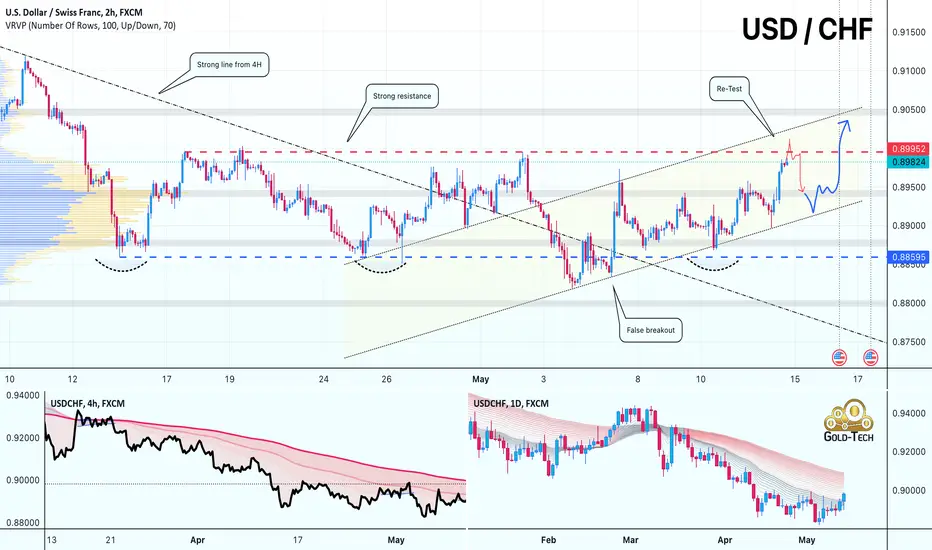Click the 0.89500 price axis label

tap(909, 187)
